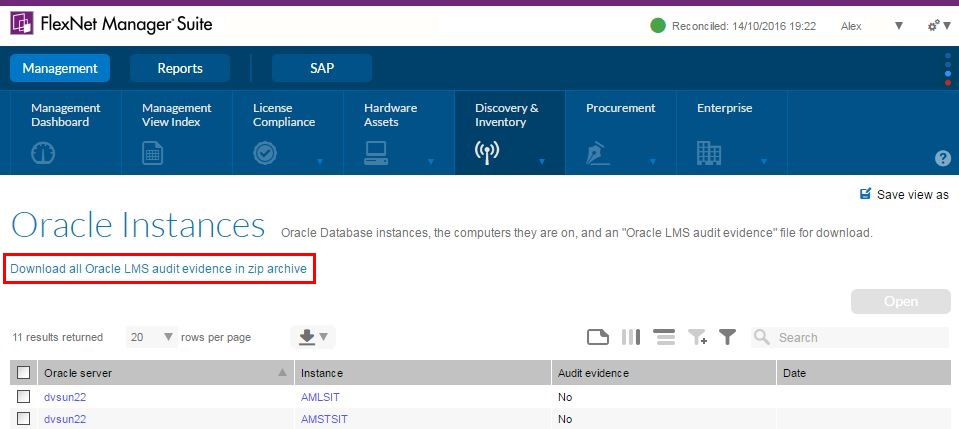The image size is (959, 429).
Task: Expand the Enterprise dropdown arrow
Action: coord(764,162)
